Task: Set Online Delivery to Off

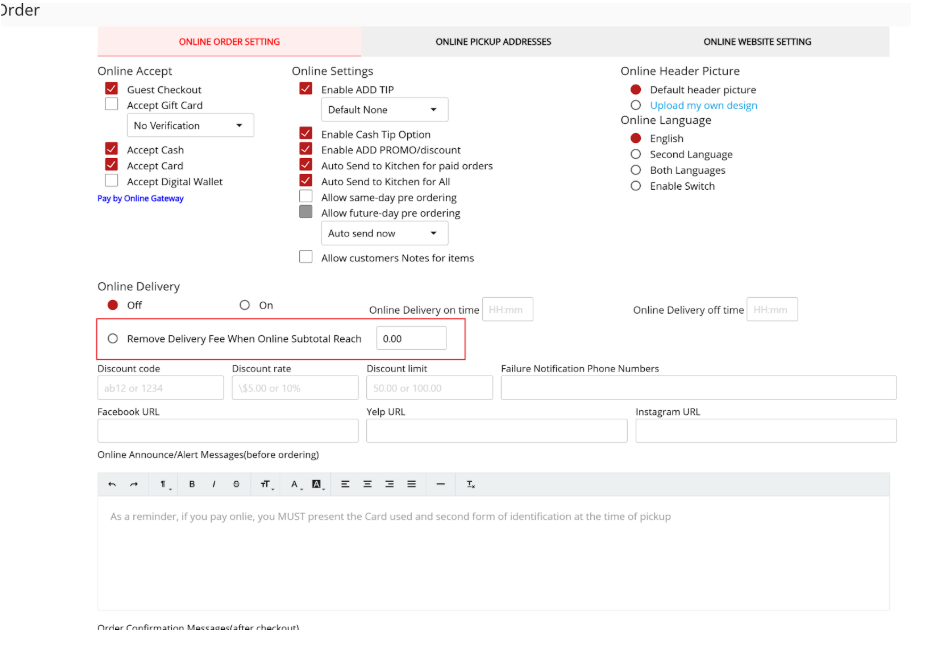Action: [113, 305]
